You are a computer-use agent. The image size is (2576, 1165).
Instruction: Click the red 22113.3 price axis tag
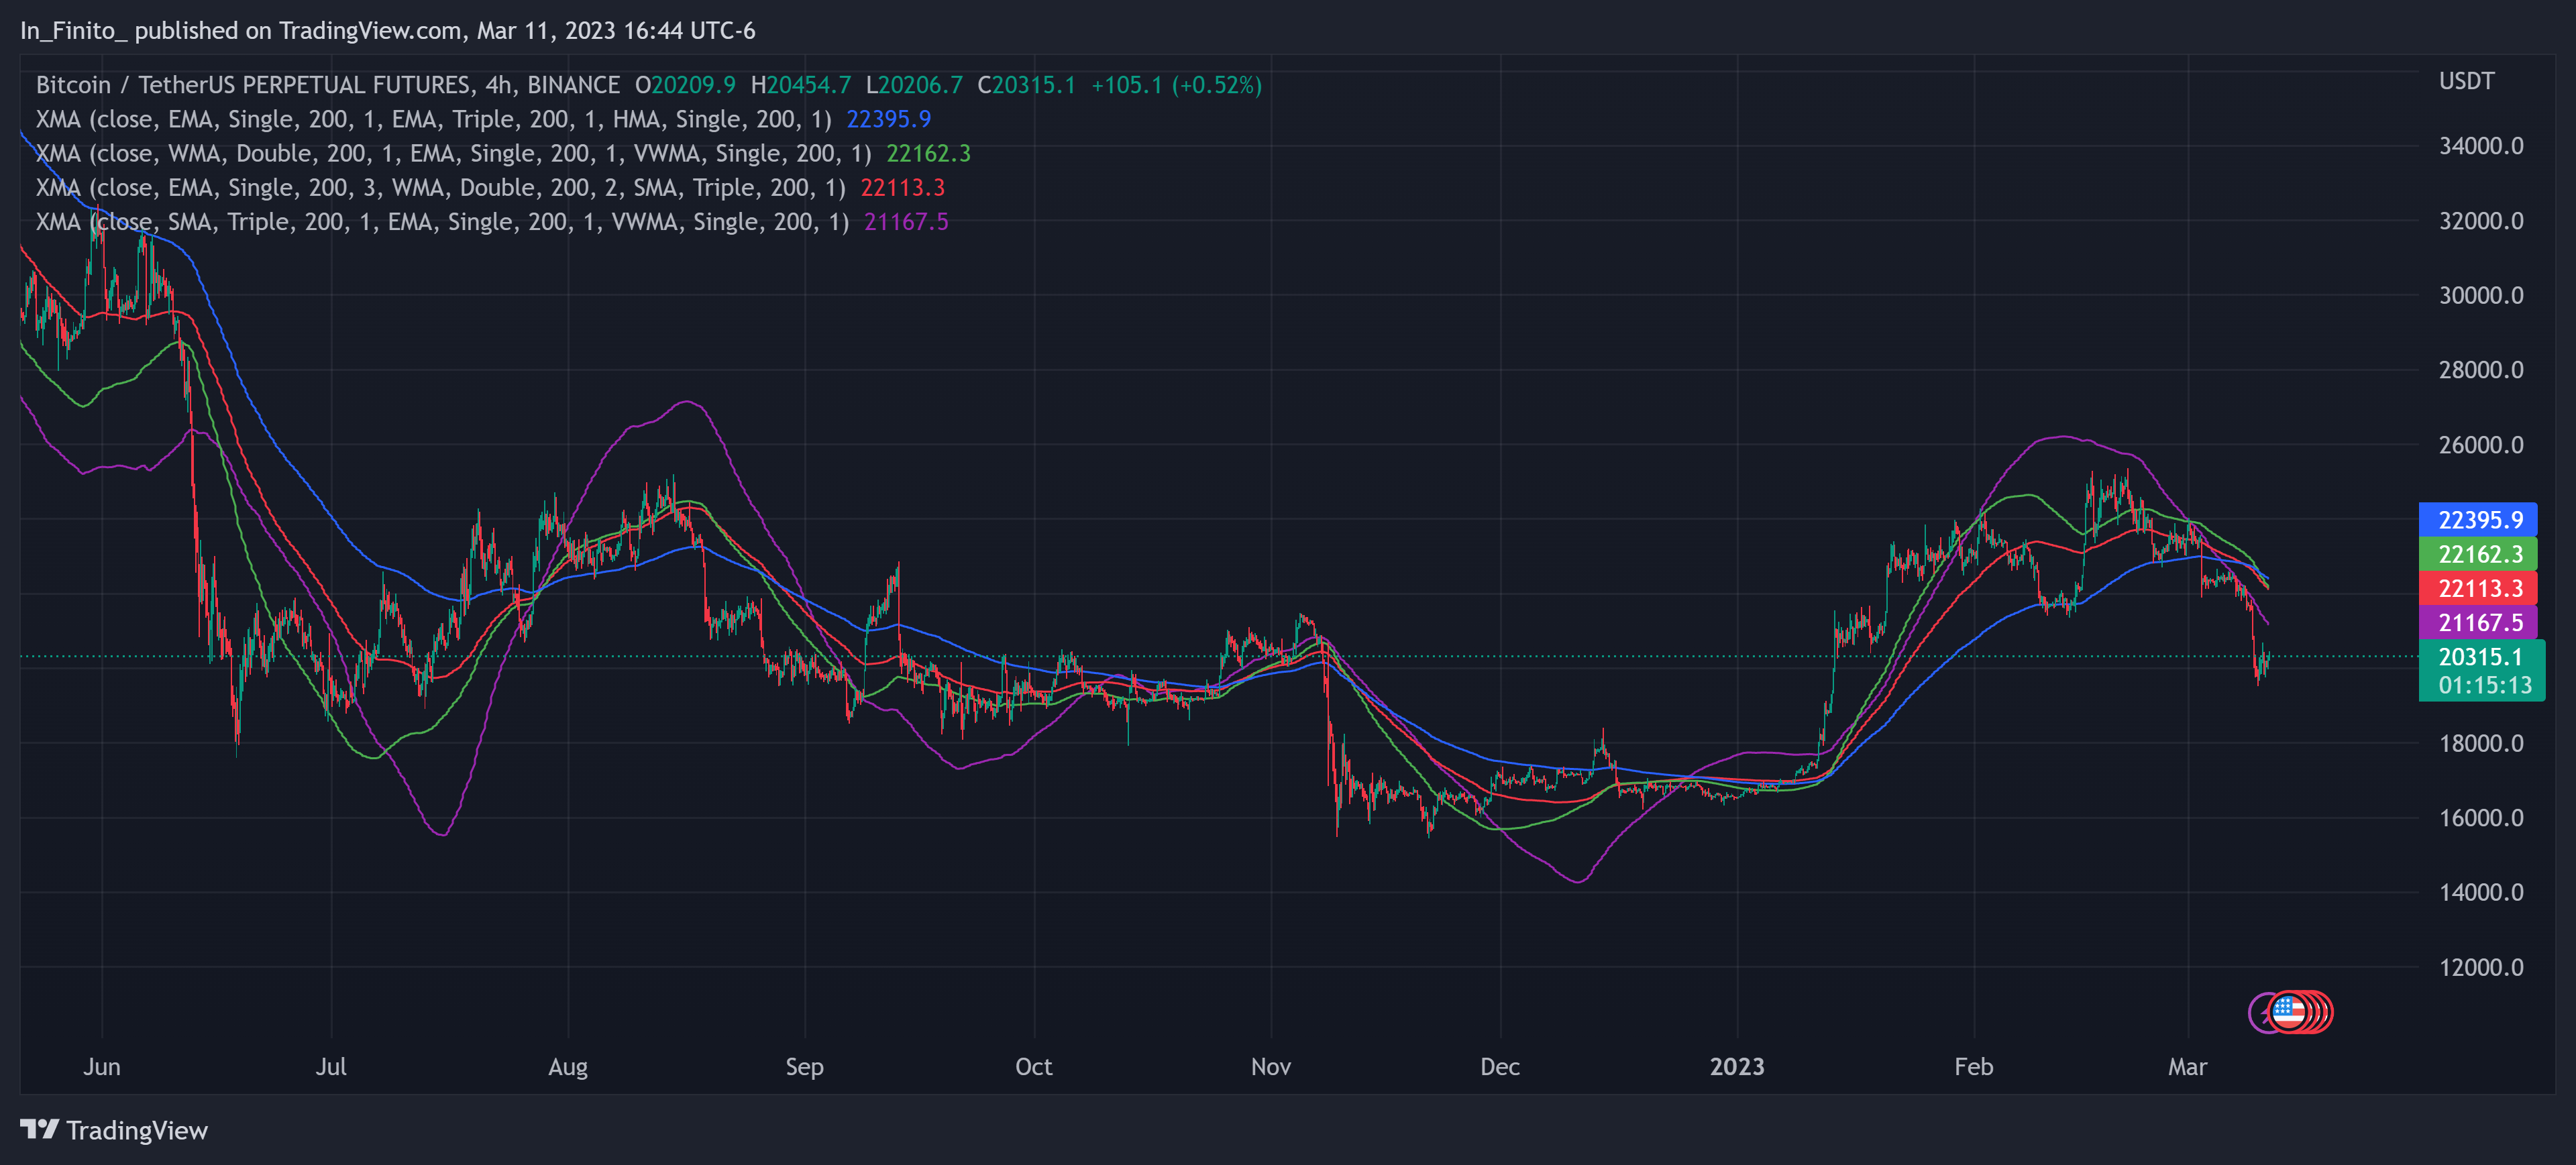click(x=2477, y=588)
